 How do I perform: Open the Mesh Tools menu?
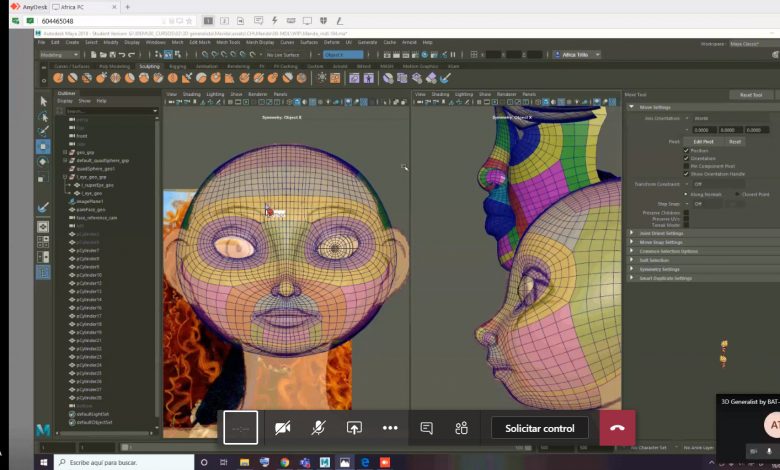[x=228, y=42]
